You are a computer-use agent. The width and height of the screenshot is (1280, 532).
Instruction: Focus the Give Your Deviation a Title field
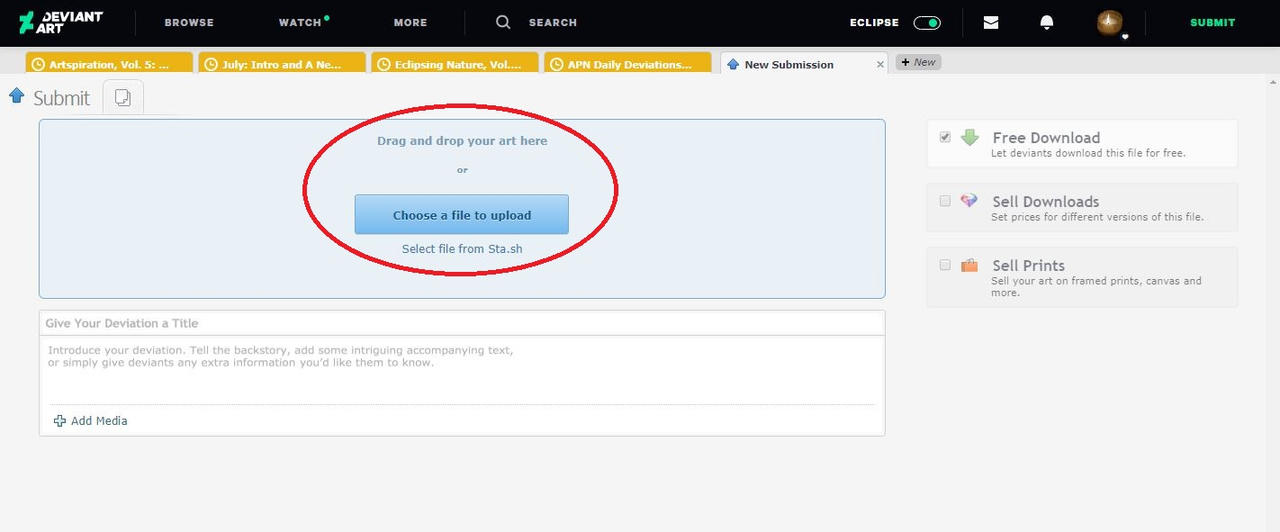[x=462, y=323]
